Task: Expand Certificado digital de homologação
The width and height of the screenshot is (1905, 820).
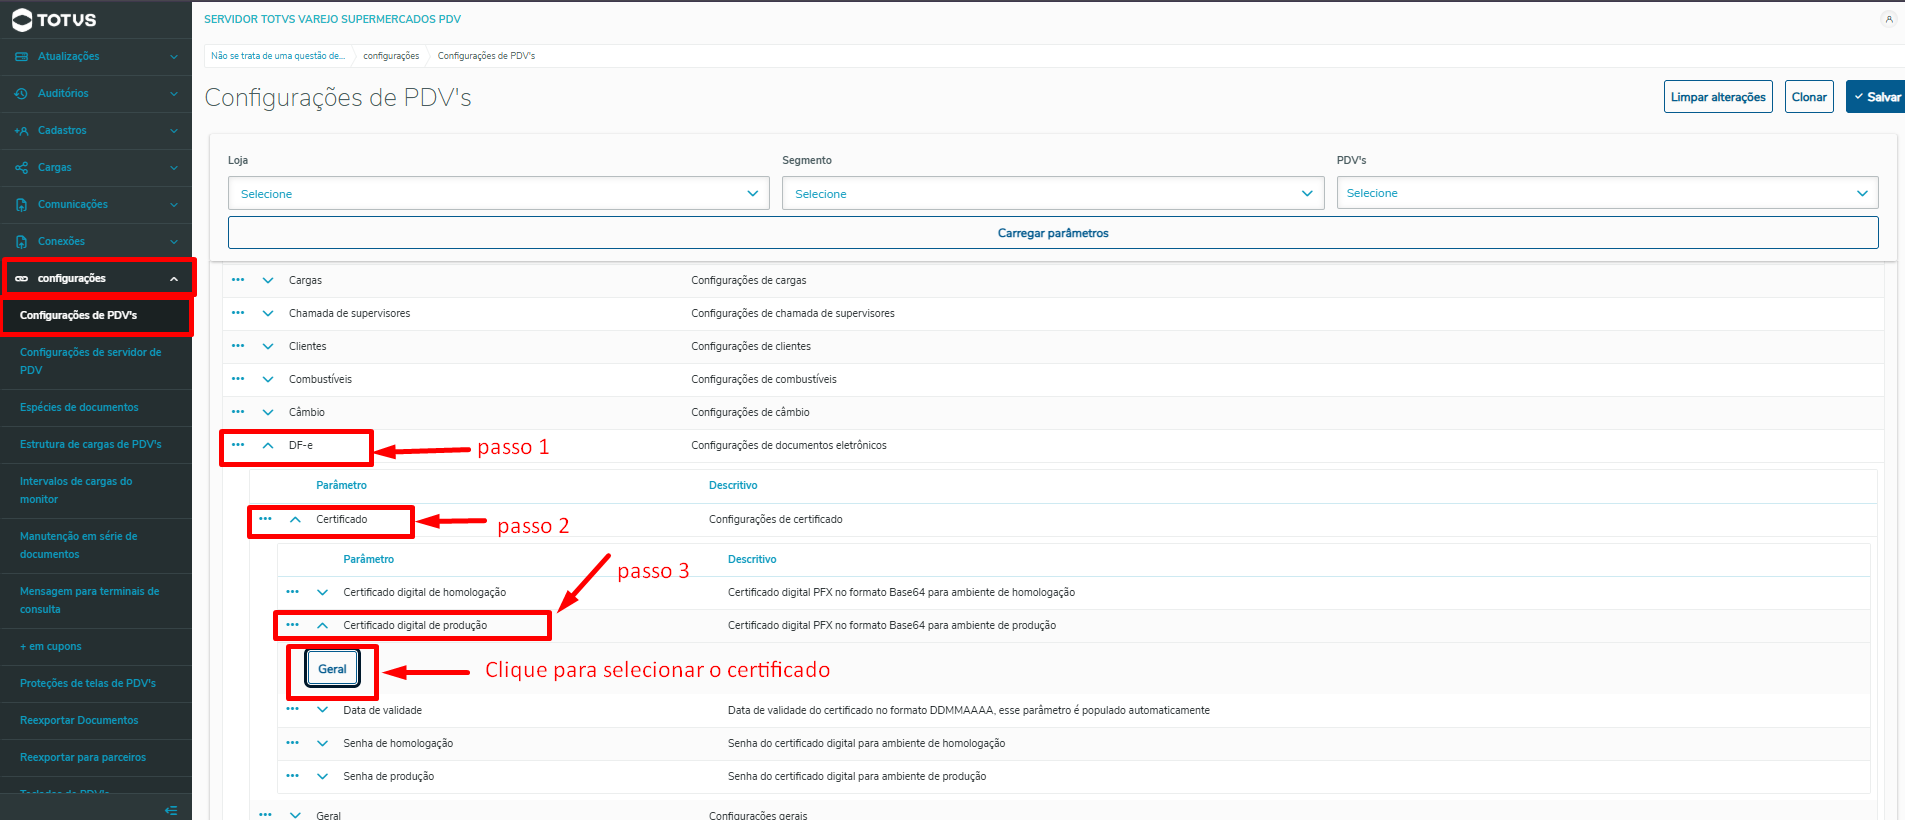Action: 322,592
